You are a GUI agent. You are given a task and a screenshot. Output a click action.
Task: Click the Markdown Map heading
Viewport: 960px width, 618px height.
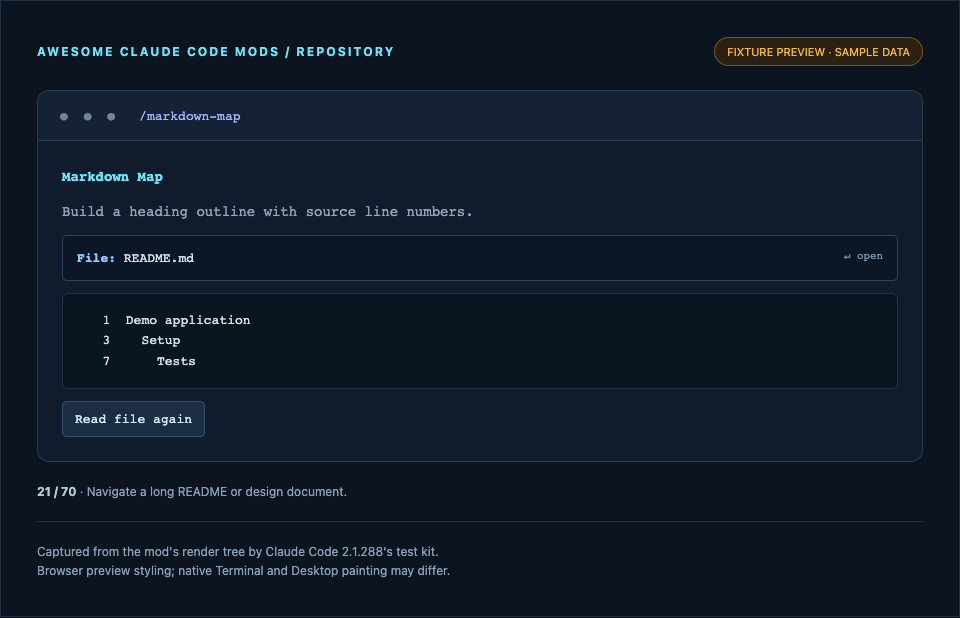tap(112, 177)
